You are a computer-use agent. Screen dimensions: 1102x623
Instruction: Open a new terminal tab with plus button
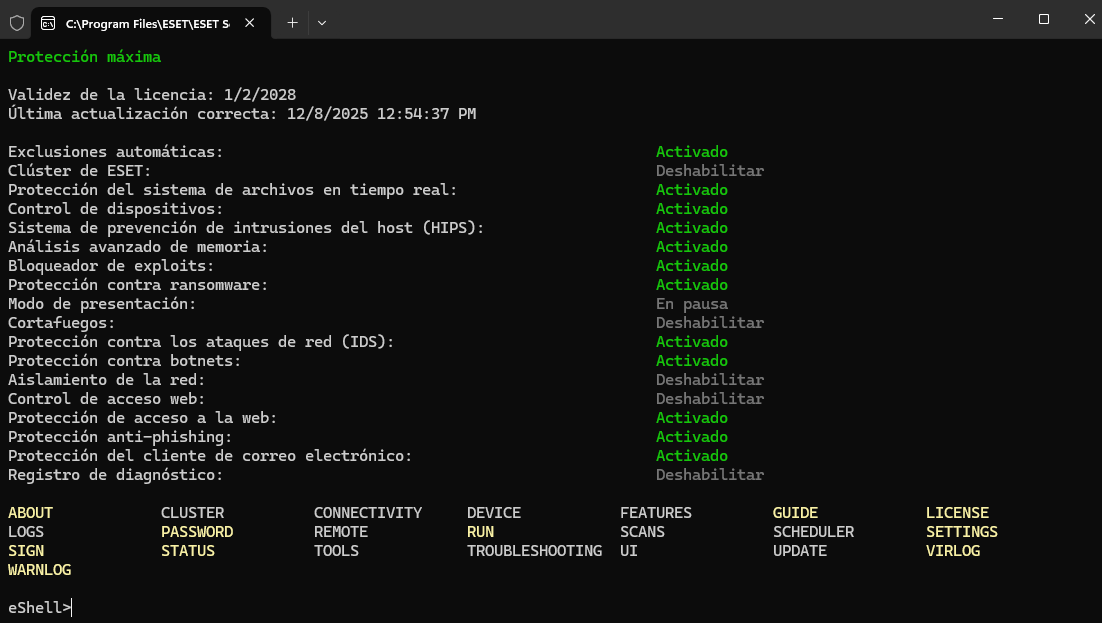(x=292, y=22)
